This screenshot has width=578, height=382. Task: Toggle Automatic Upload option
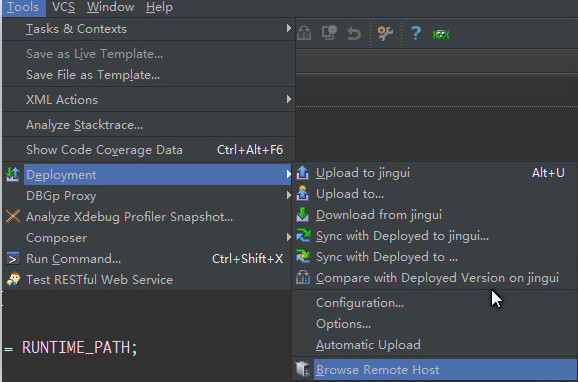368,345
